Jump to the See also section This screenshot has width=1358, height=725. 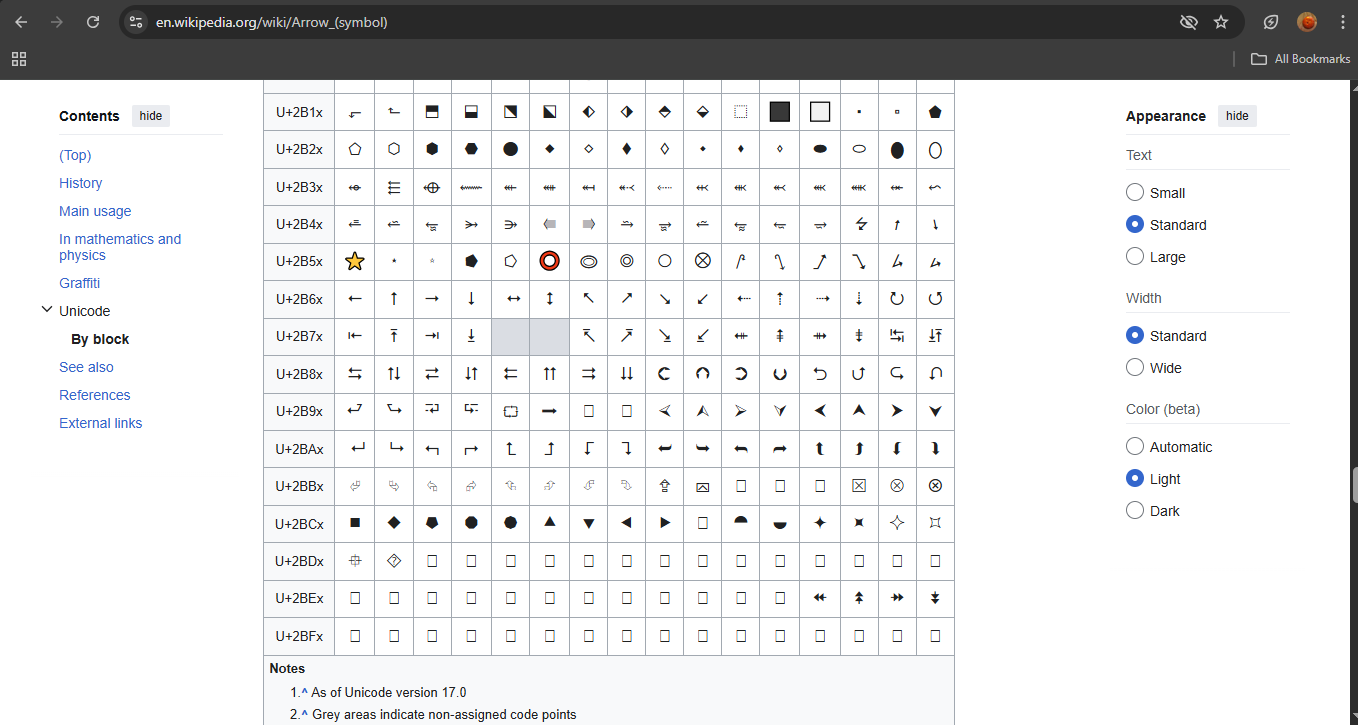coord(86,367)
